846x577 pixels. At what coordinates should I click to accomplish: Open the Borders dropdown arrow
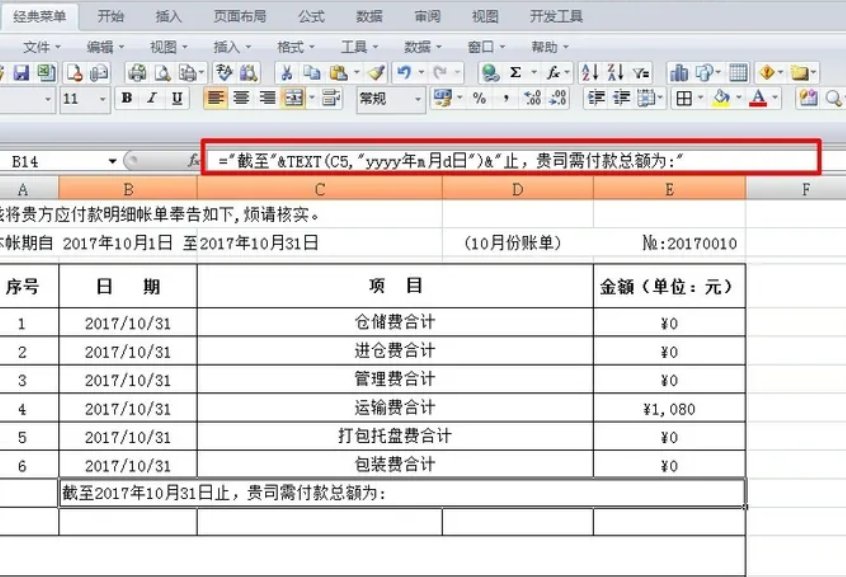click(701, 98)
